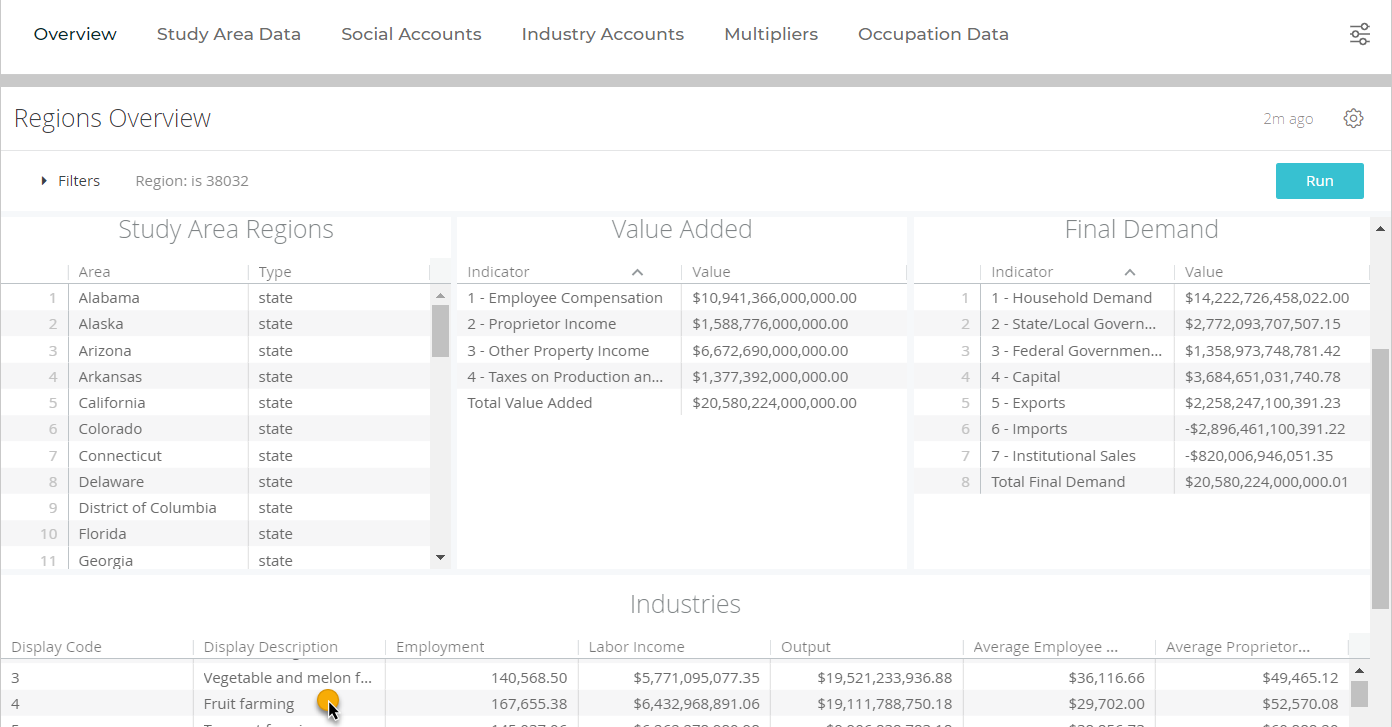
Task: Select the Alabama row
Action: [x=215, y=298]
